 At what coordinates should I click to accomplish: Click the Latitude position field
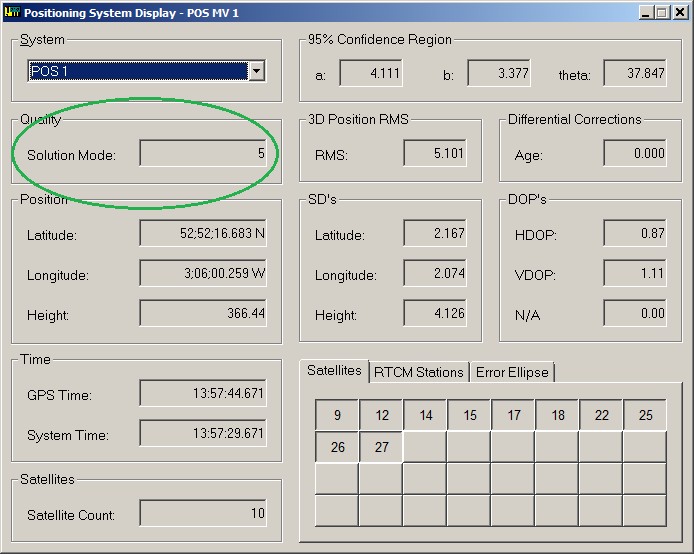point(203,233)
